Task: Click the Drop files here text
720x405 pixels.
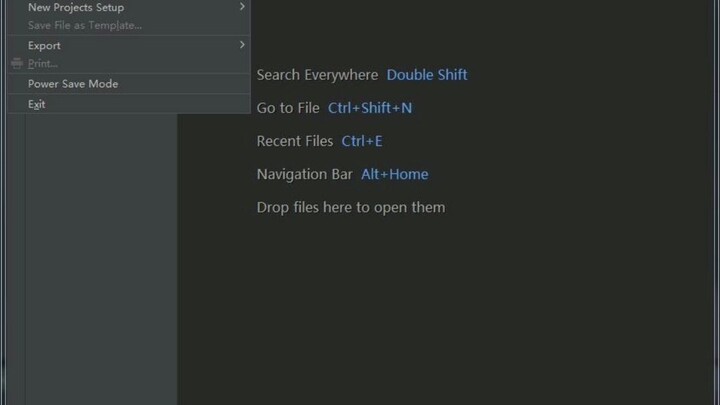Action: point(351,208)
